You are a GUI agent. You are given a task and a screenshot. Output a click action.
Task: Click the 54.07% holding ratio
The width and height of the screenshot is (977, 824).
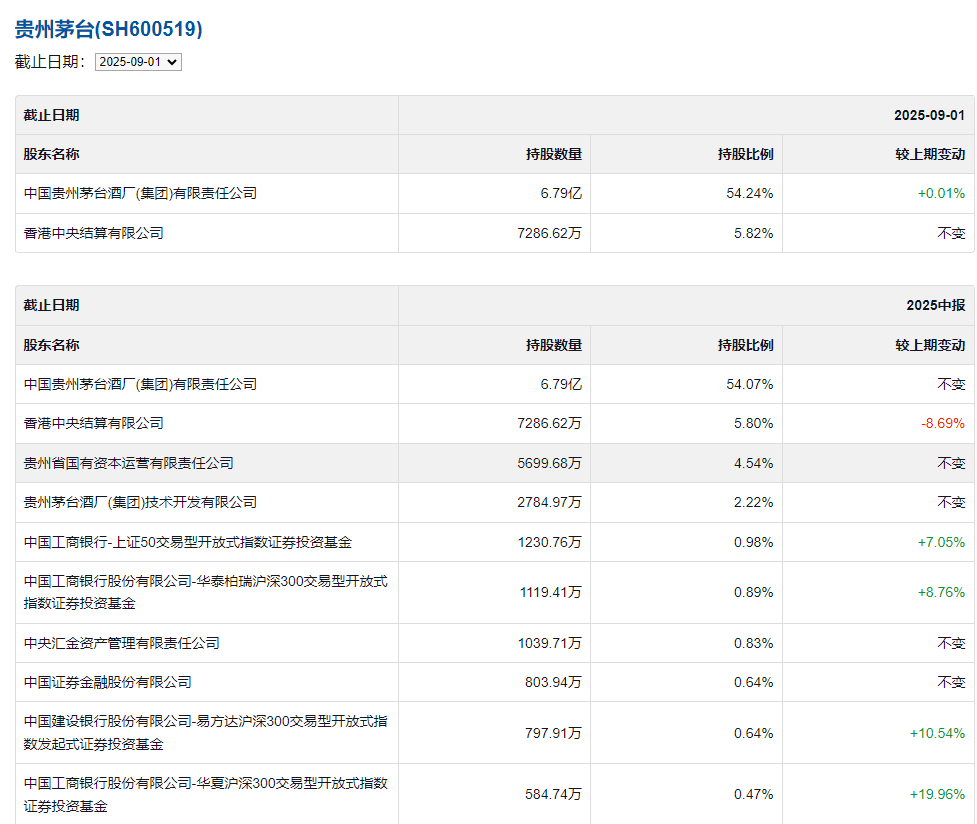coord(750,384)
